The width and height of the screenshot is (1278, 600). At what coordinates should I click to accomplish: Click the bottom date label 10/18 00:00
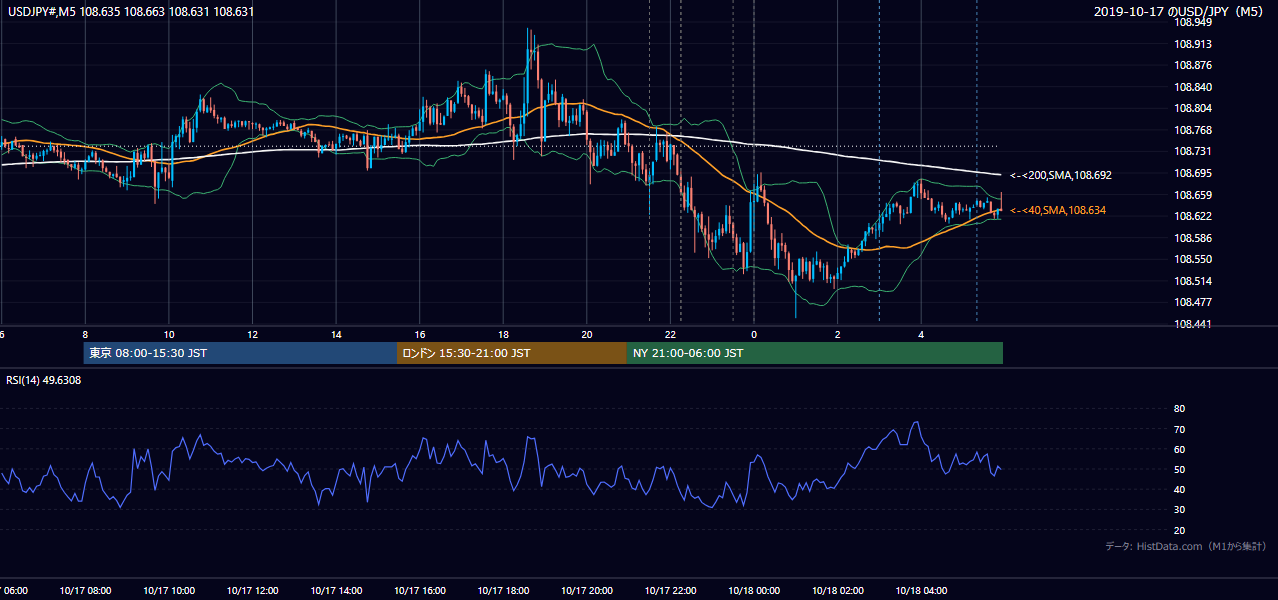754,591
